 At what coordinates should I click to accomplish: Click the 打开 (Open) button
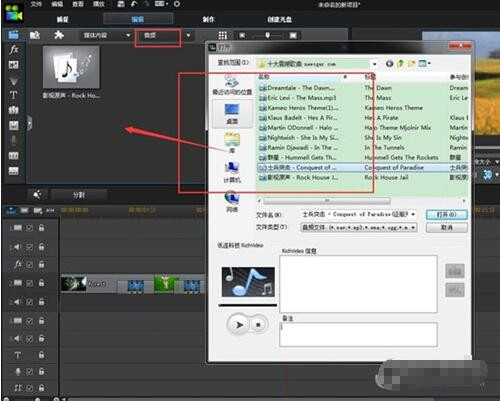pyautogui.click(x=447, y=215)
